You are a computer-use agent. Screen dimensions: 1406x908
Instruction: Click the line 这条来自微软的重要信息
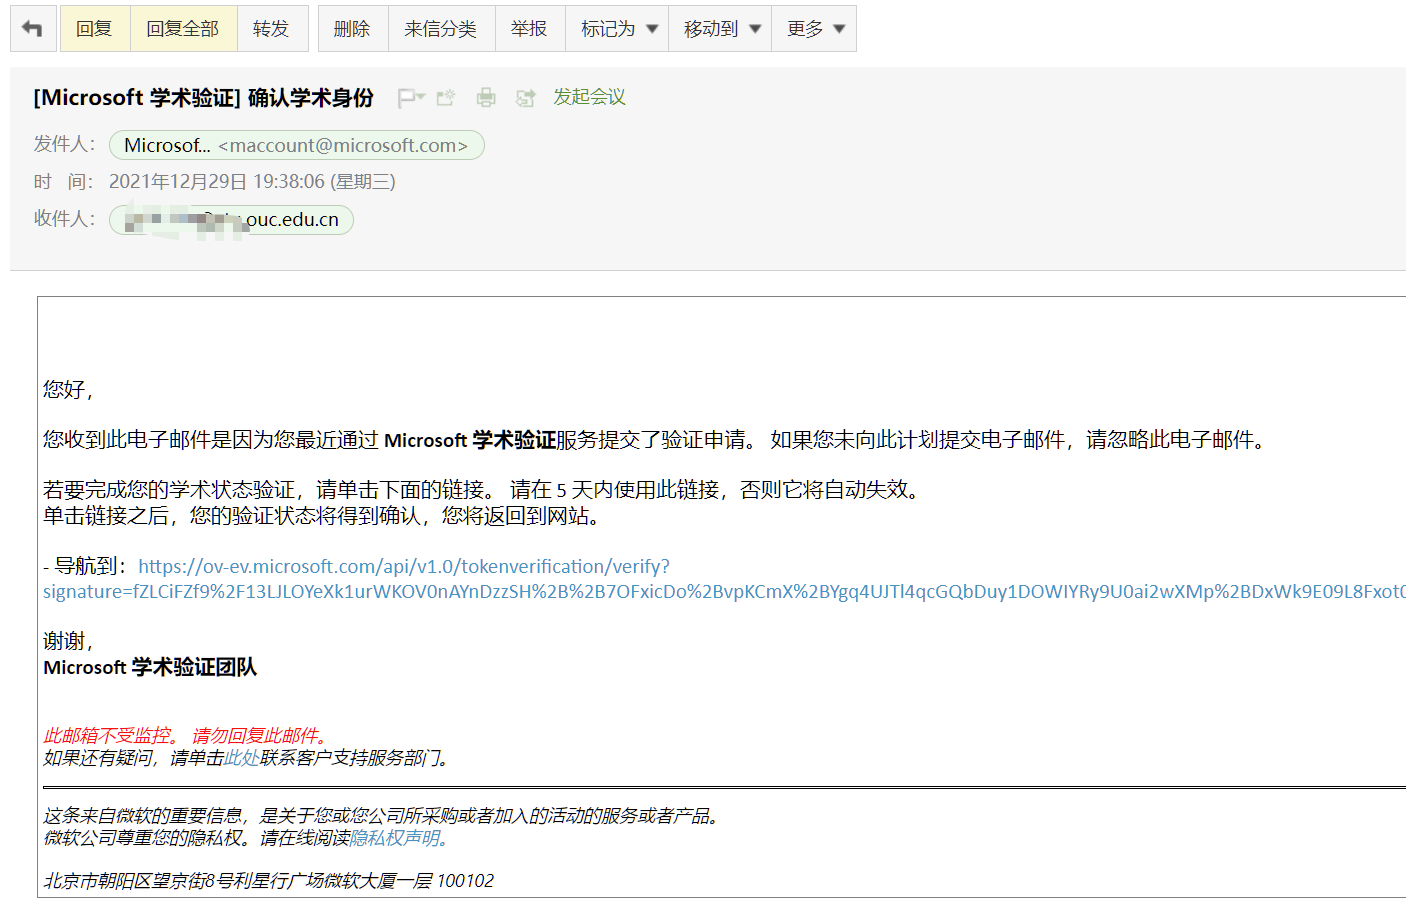click(381, 816)
